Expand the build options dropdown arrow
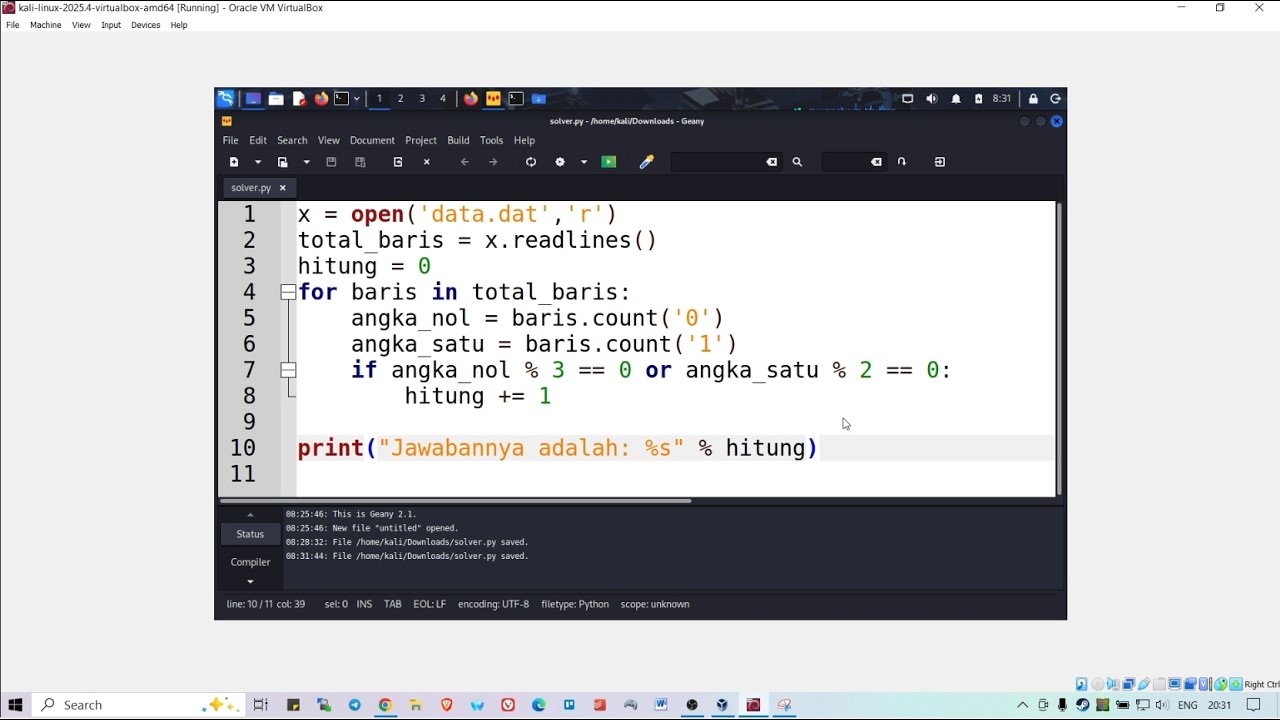This screenshot has height=720, width=1280. click(584, 162)
